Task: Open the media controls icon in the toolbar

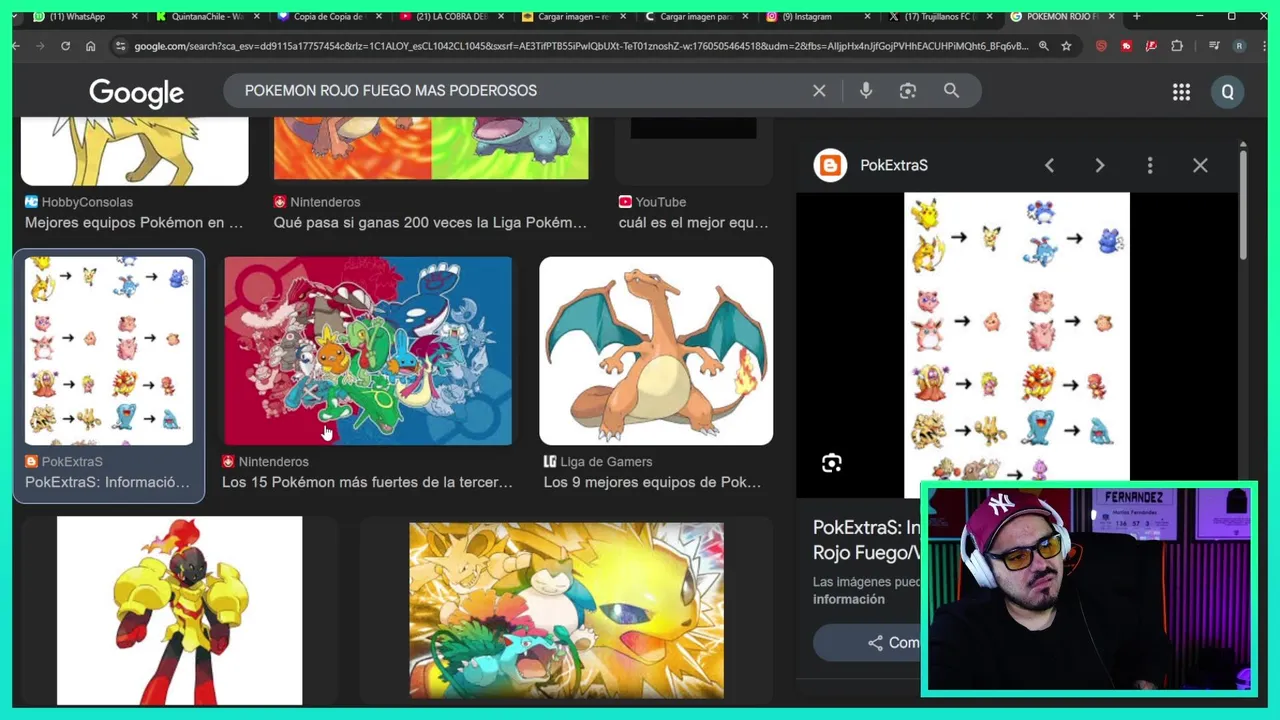Action: [1214, 46]
